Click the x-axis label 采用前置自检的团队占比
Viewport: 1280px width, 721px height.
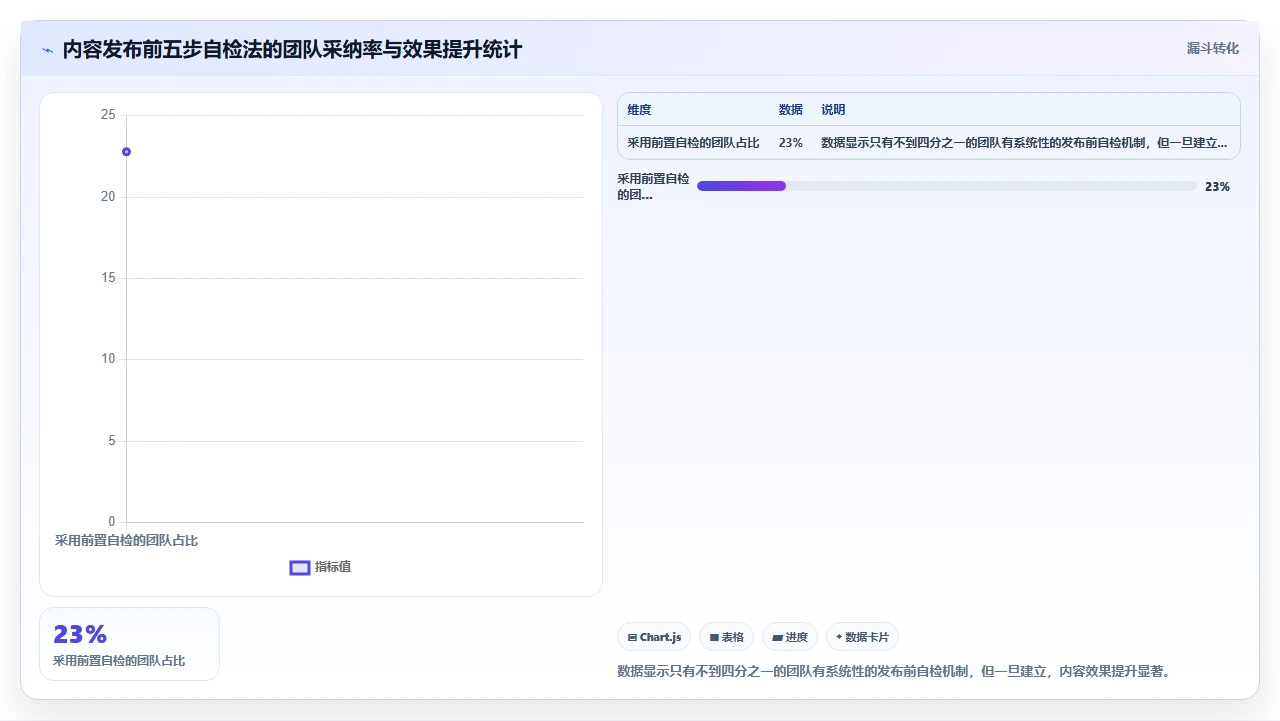click(x=126, y=541)
